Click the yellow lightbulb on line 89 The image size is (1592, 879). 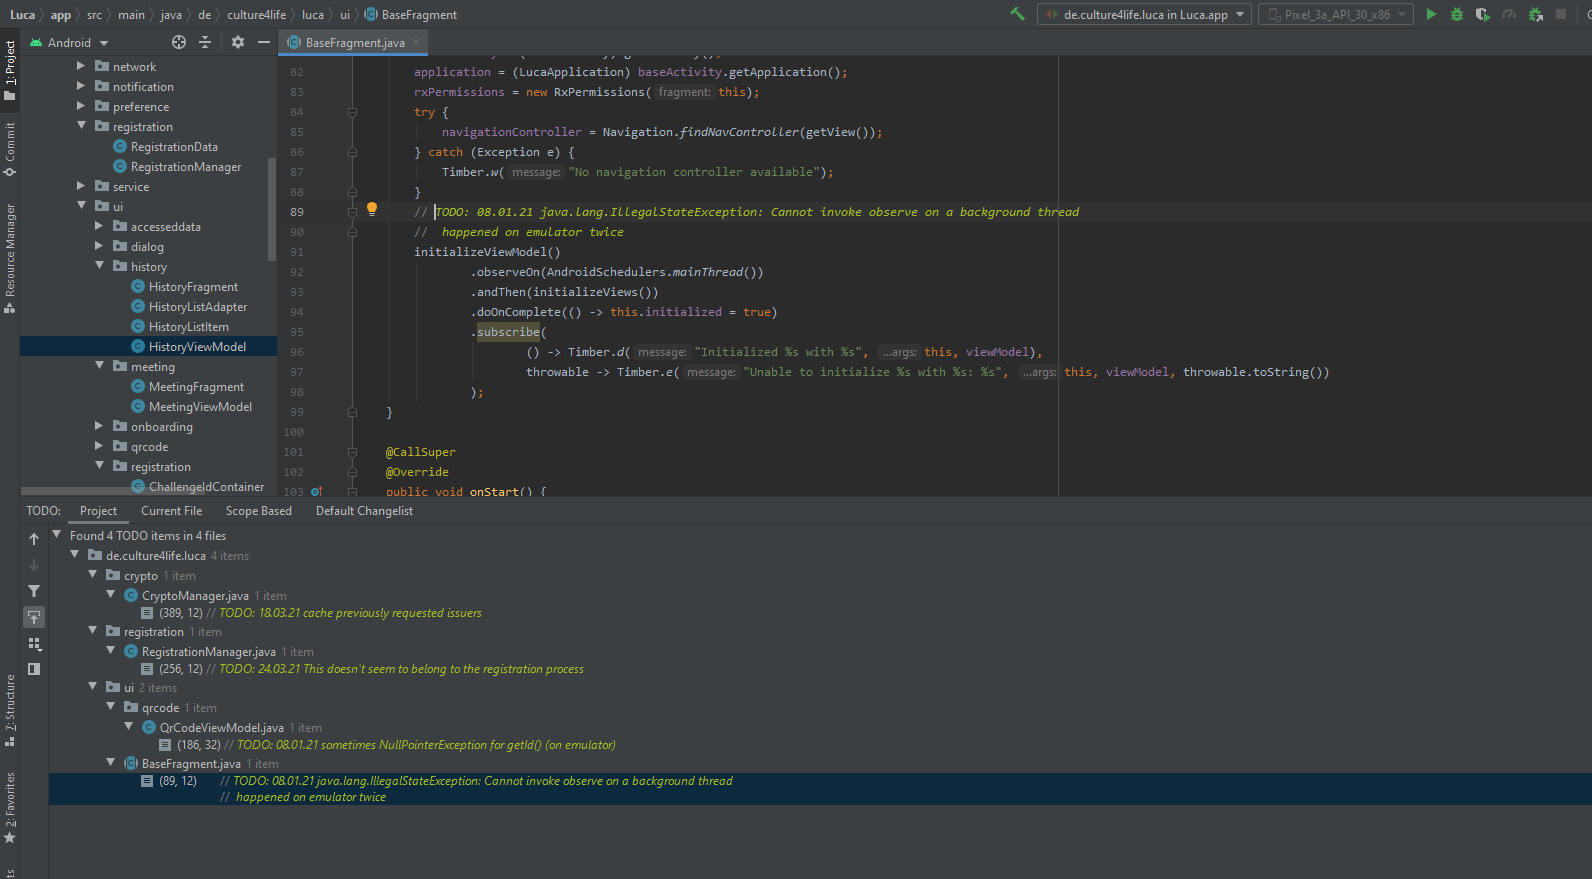pos(372,209)
